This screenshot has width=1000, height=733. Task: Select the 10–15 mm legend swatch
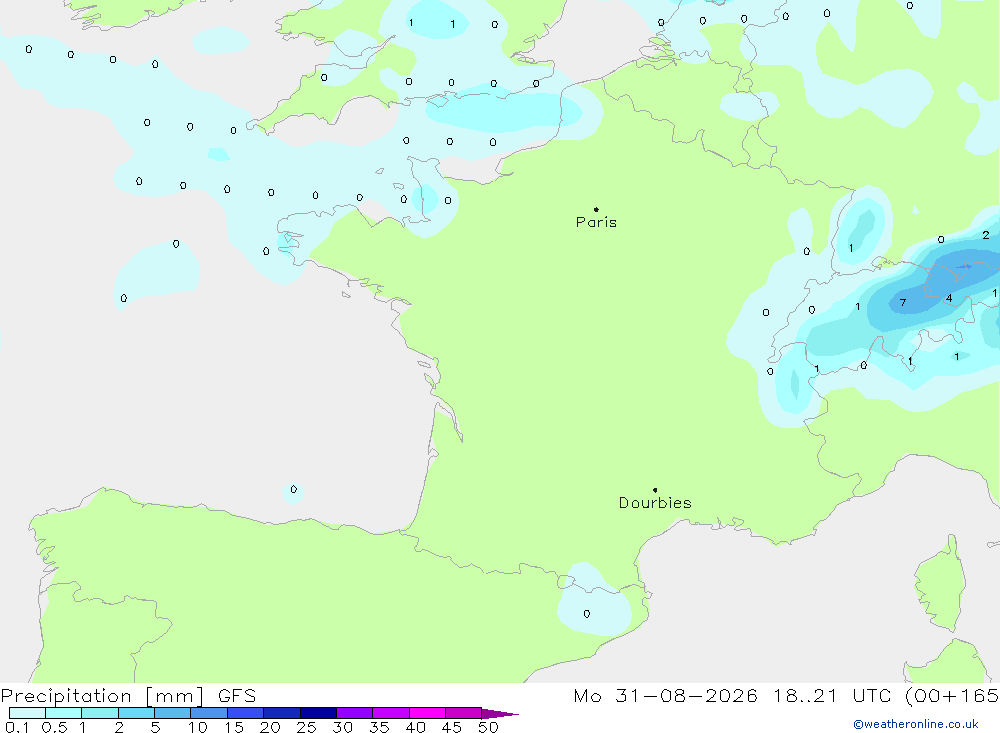(209, 713)
